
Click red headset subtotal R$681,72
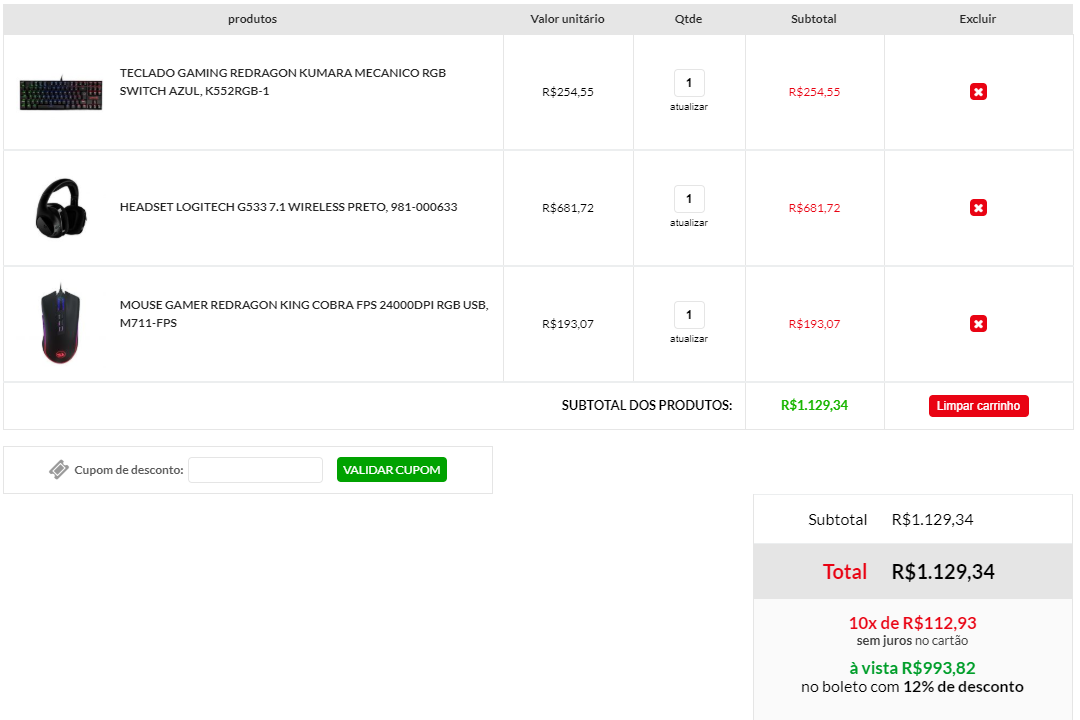pos(814,207)
